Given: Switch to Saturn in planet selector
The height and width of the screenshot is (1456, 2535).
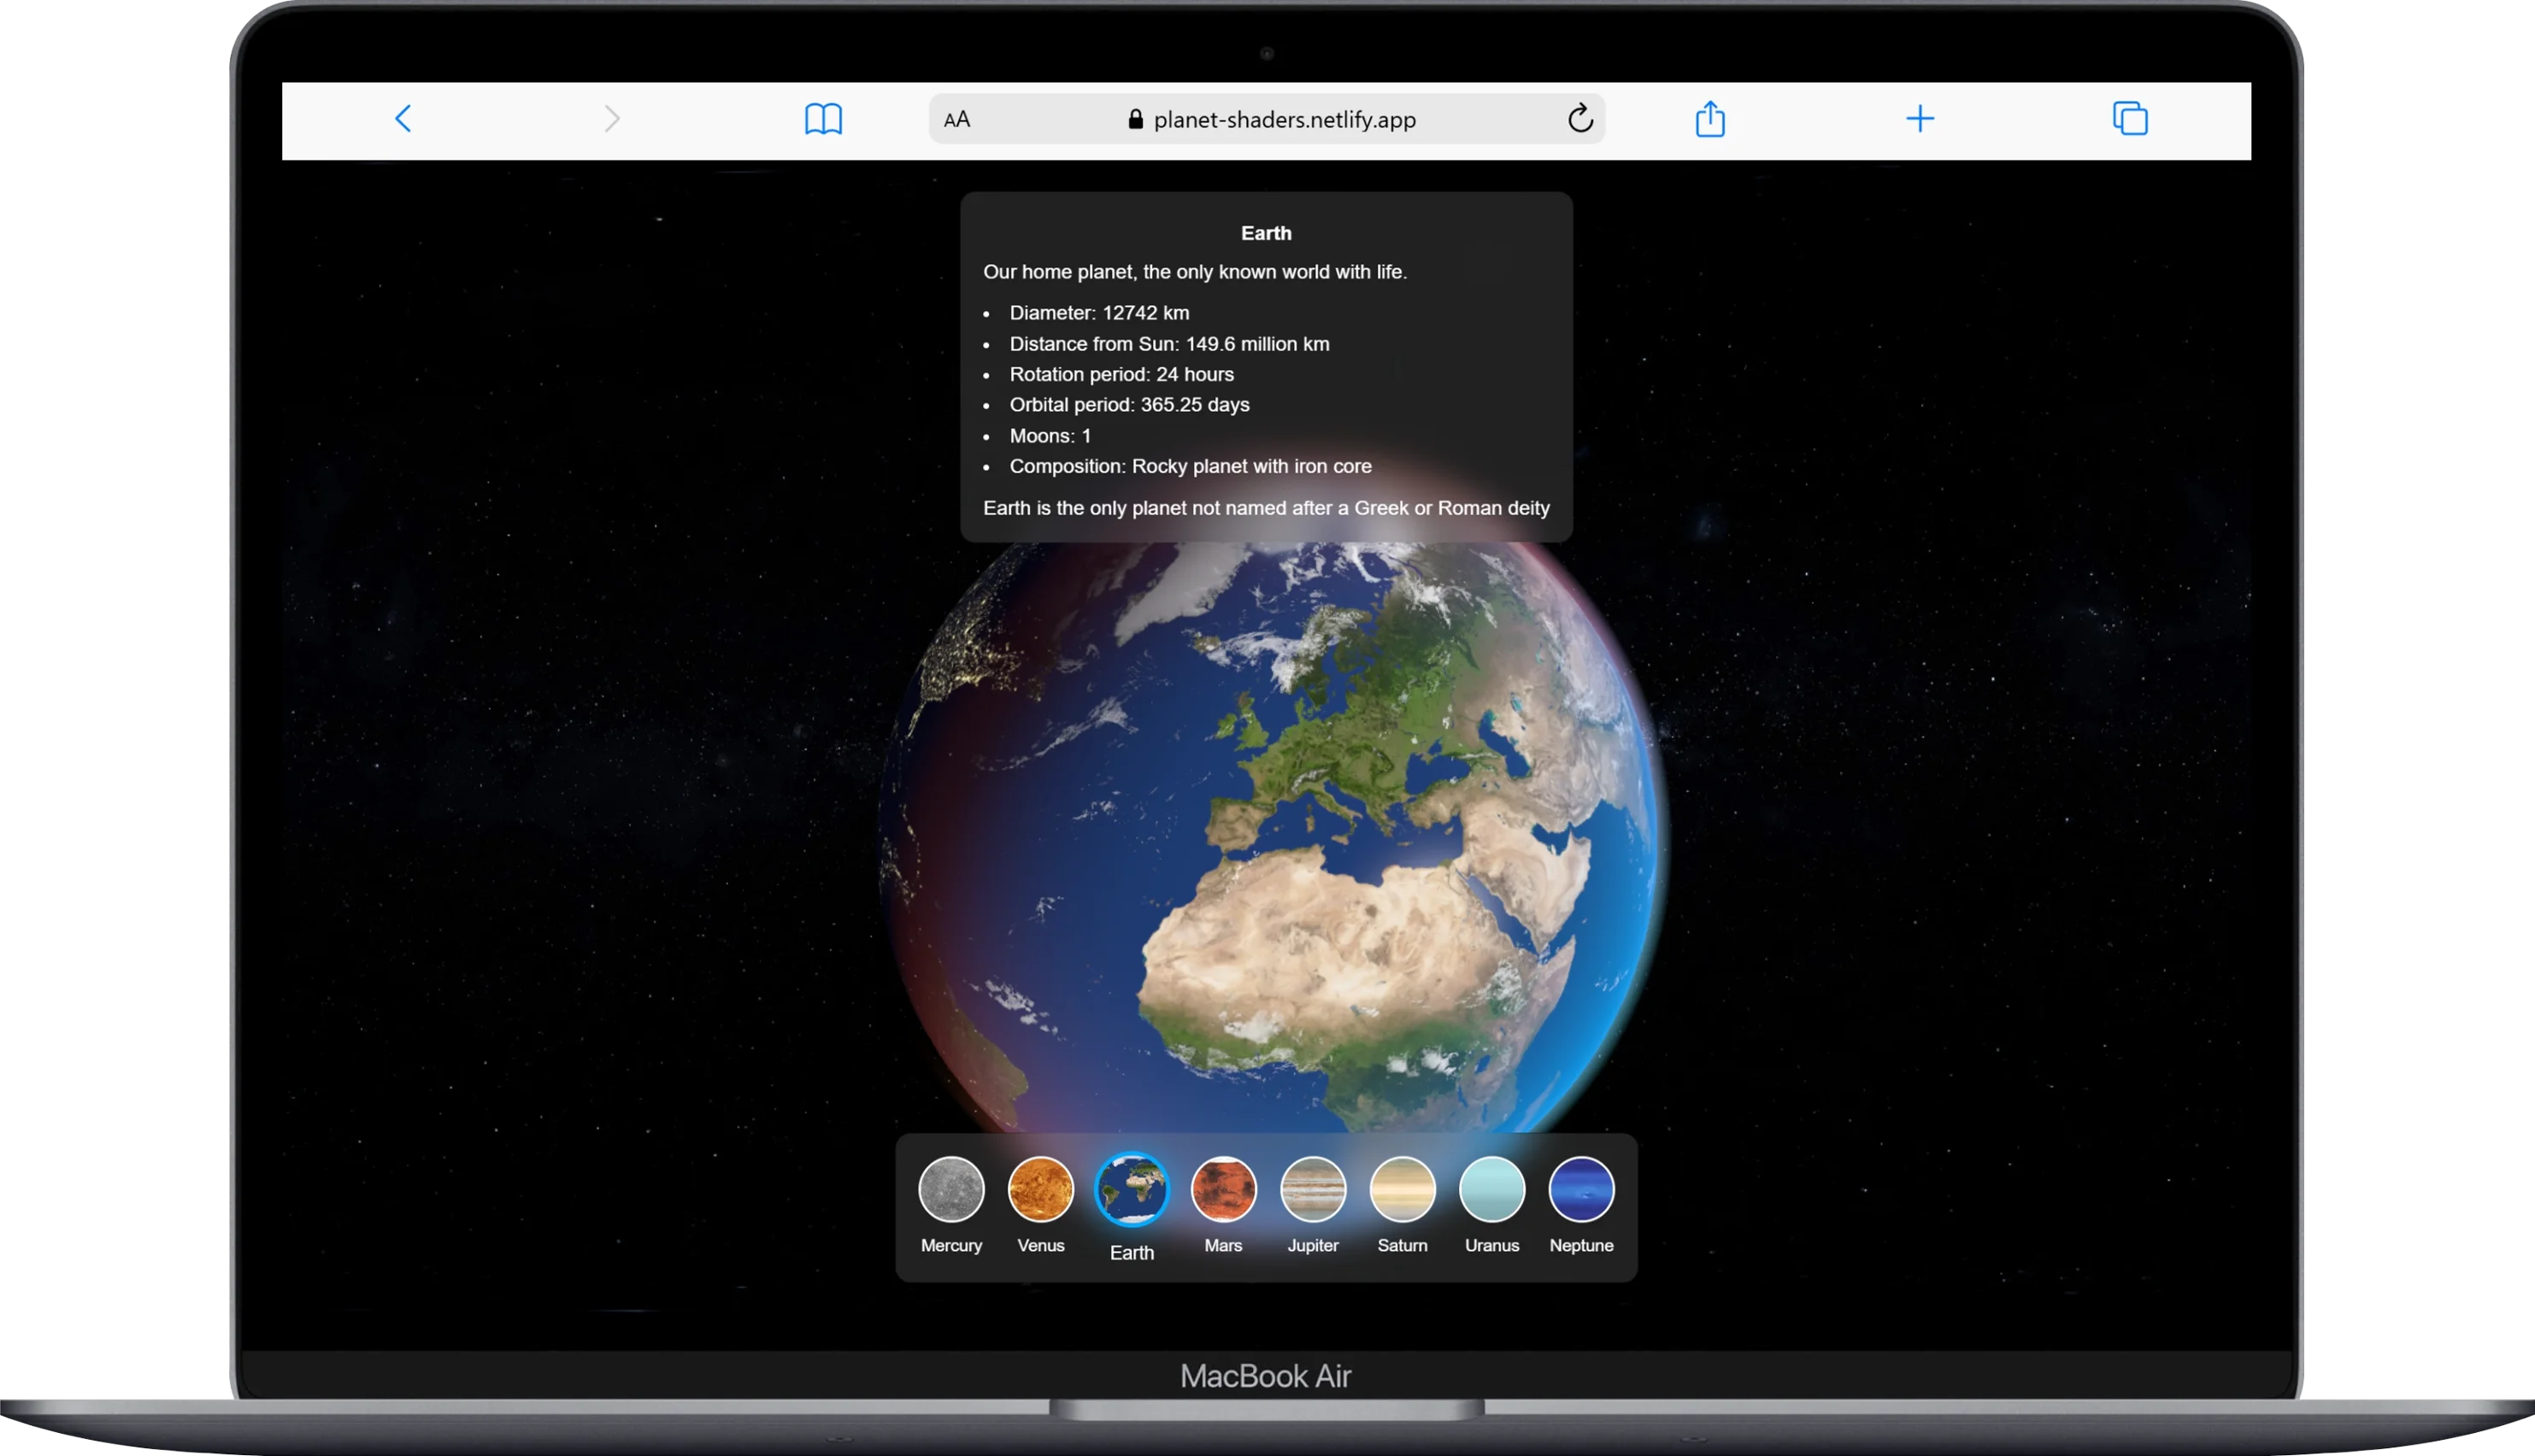Looking at the screenshot, I should 1402,1189.
